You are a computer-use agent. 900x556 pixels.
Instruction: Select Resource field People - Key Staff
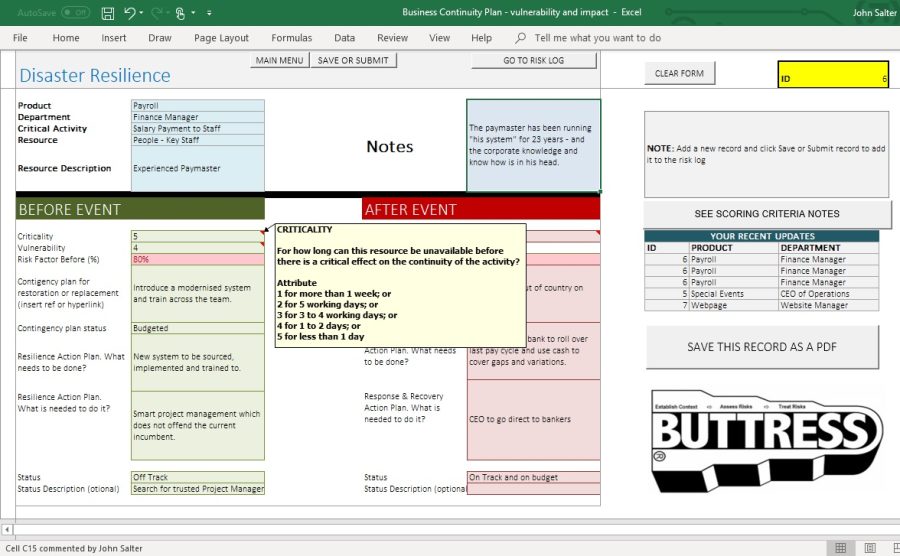197,140
